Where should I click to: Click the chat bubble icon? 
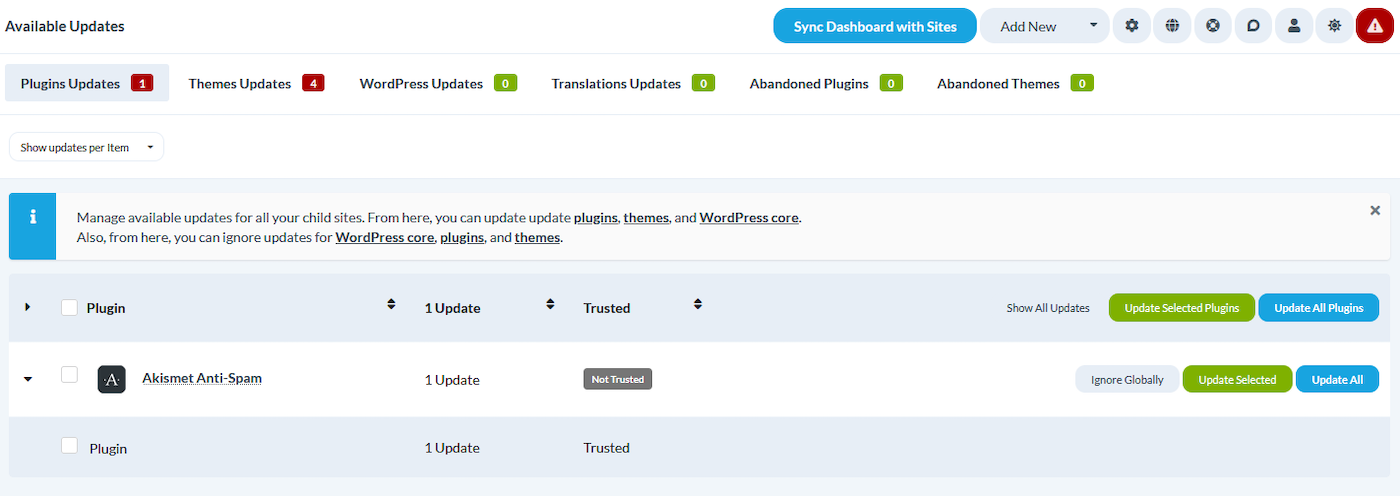point(1253,26)
